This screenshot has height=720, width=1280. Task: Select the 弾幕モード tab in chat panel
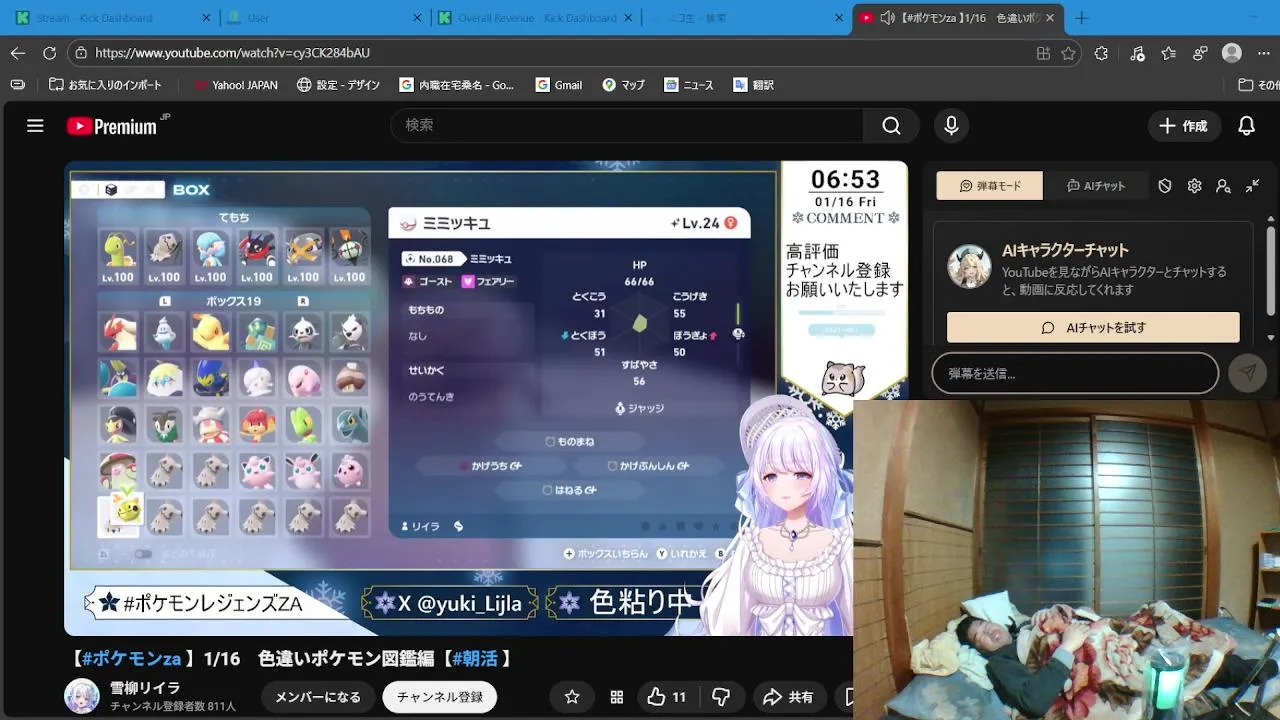pyautogui.click(x=990, y=186)
